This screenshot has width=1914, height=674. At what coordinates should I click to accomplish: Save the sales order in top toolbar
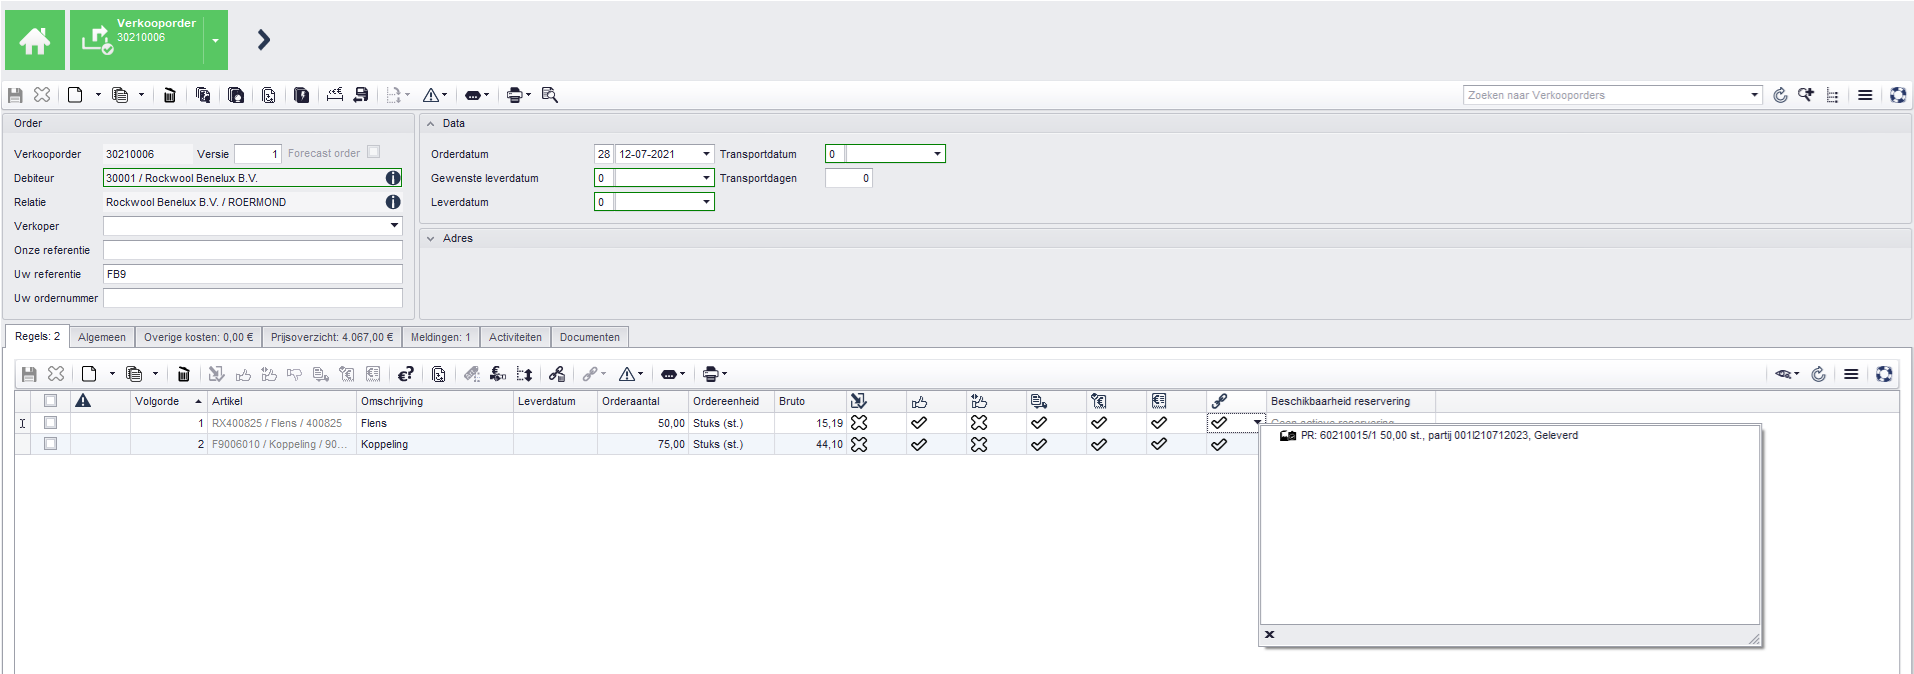(x=15, y=95)
